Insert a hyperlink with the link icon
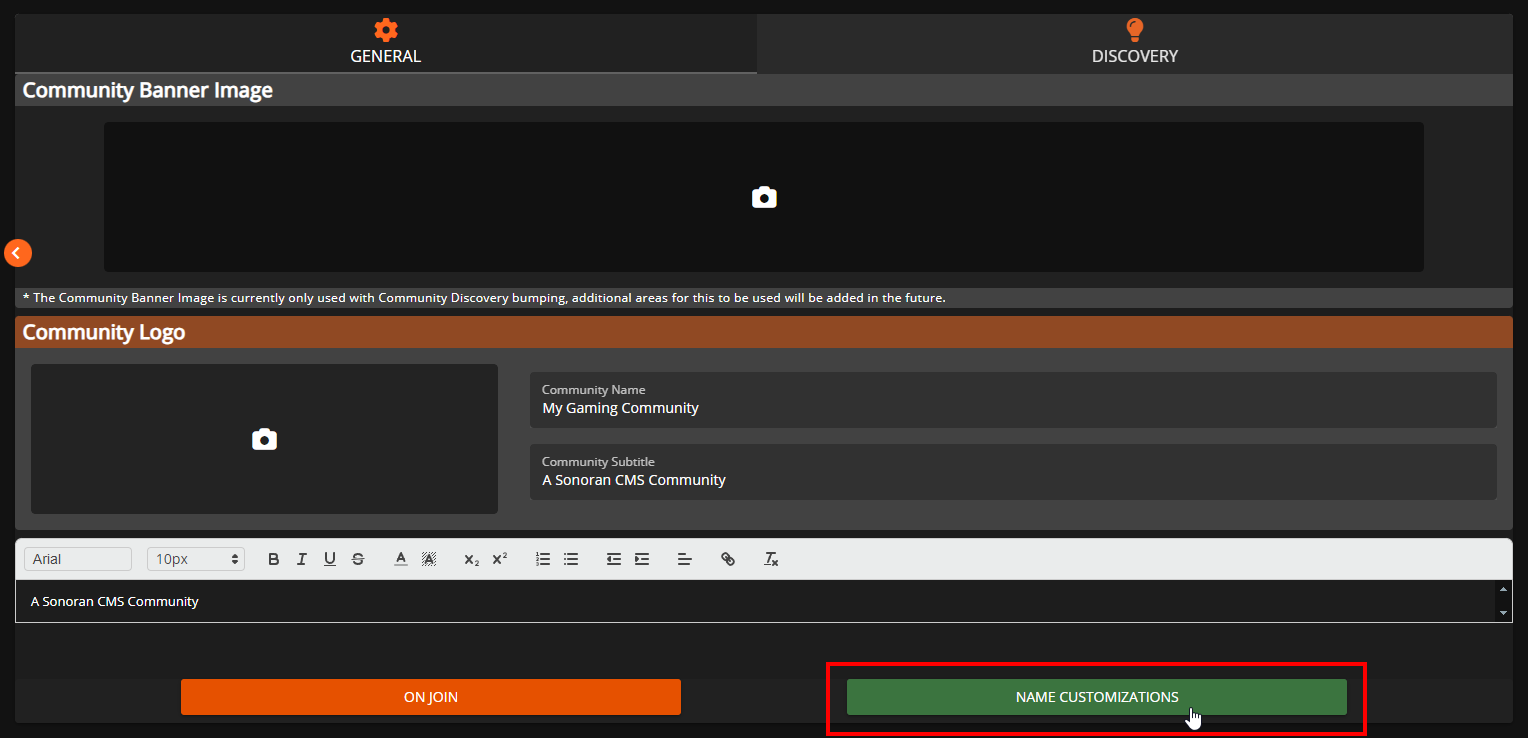The height and width of the screenshot is (738, 1528). 728,559
